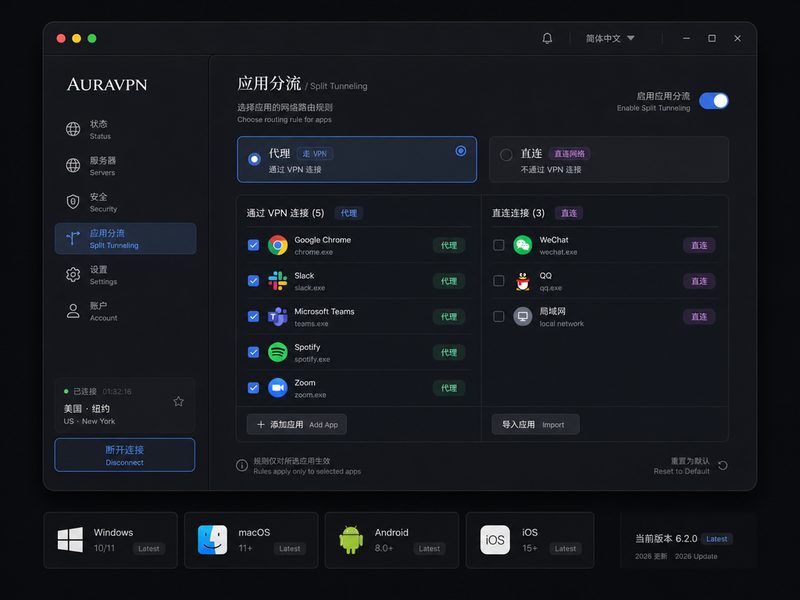Click 重置为默认 Reset to Default link
800x600 pixels.
click(682, 466)
